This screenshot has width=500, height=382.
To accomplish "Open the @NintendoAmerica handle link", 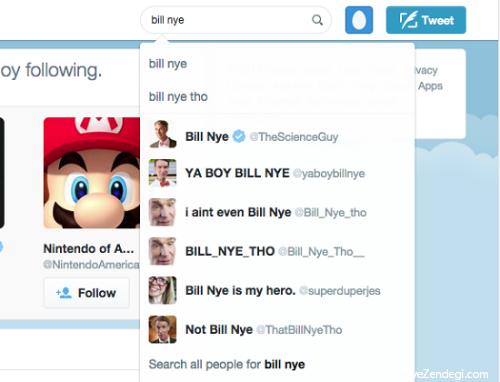I will (91, 265).
